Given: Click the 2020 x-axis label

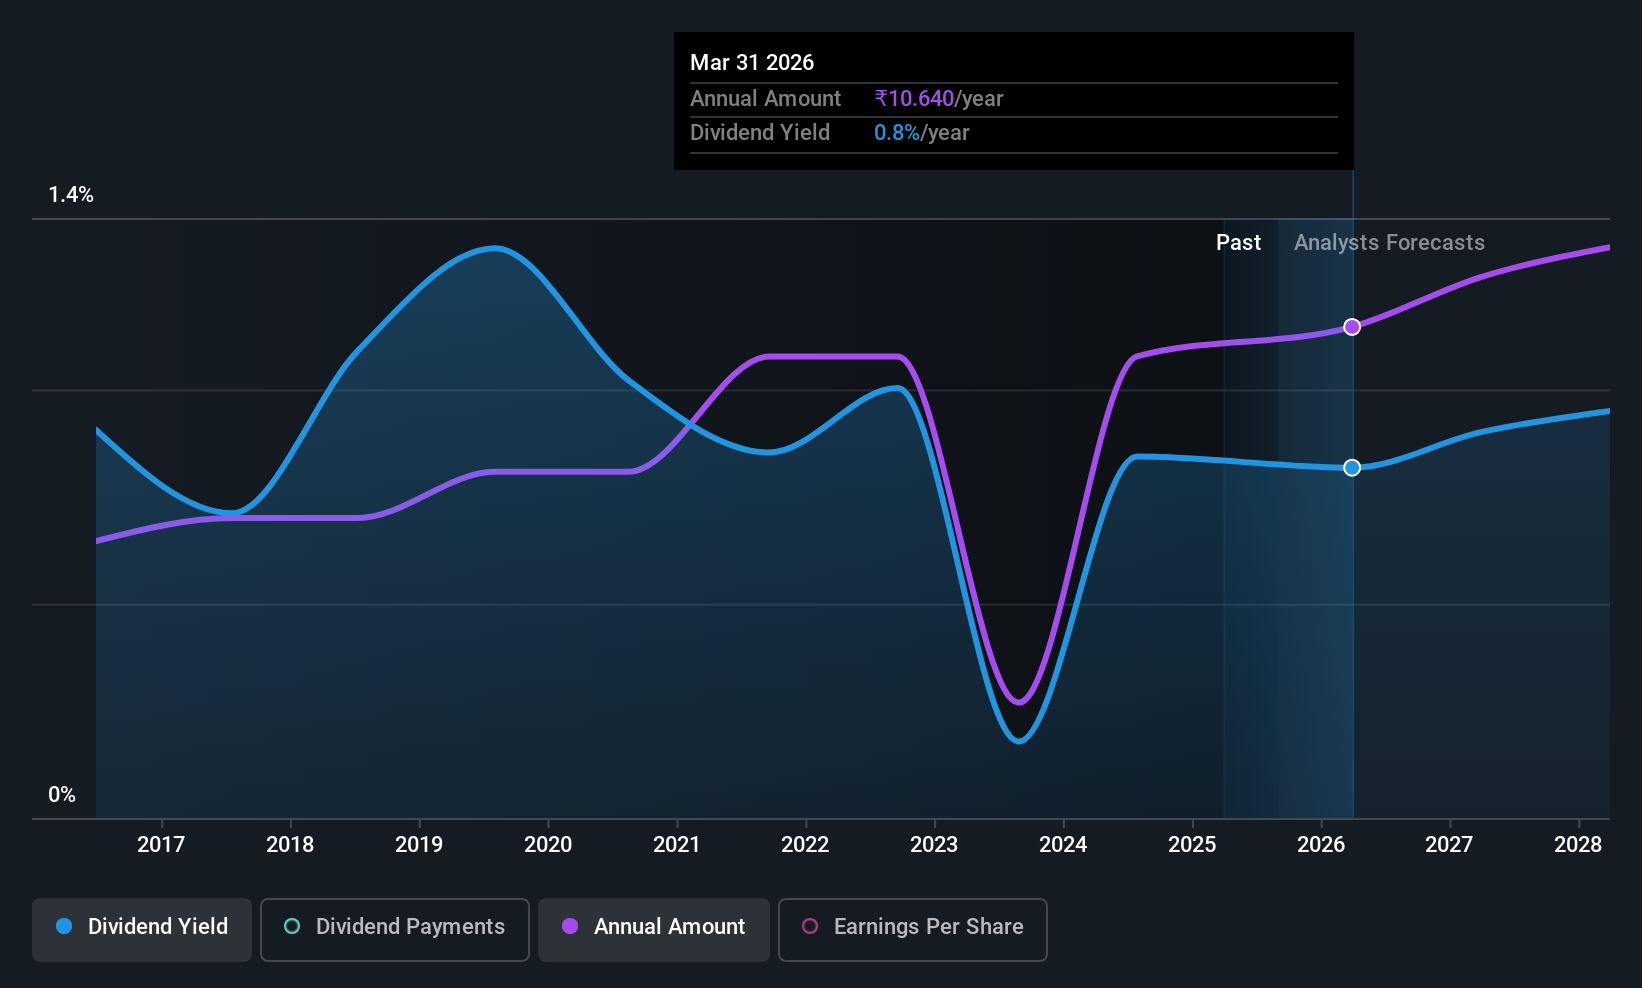Looking at the screenshot, I should pos(548,845).
